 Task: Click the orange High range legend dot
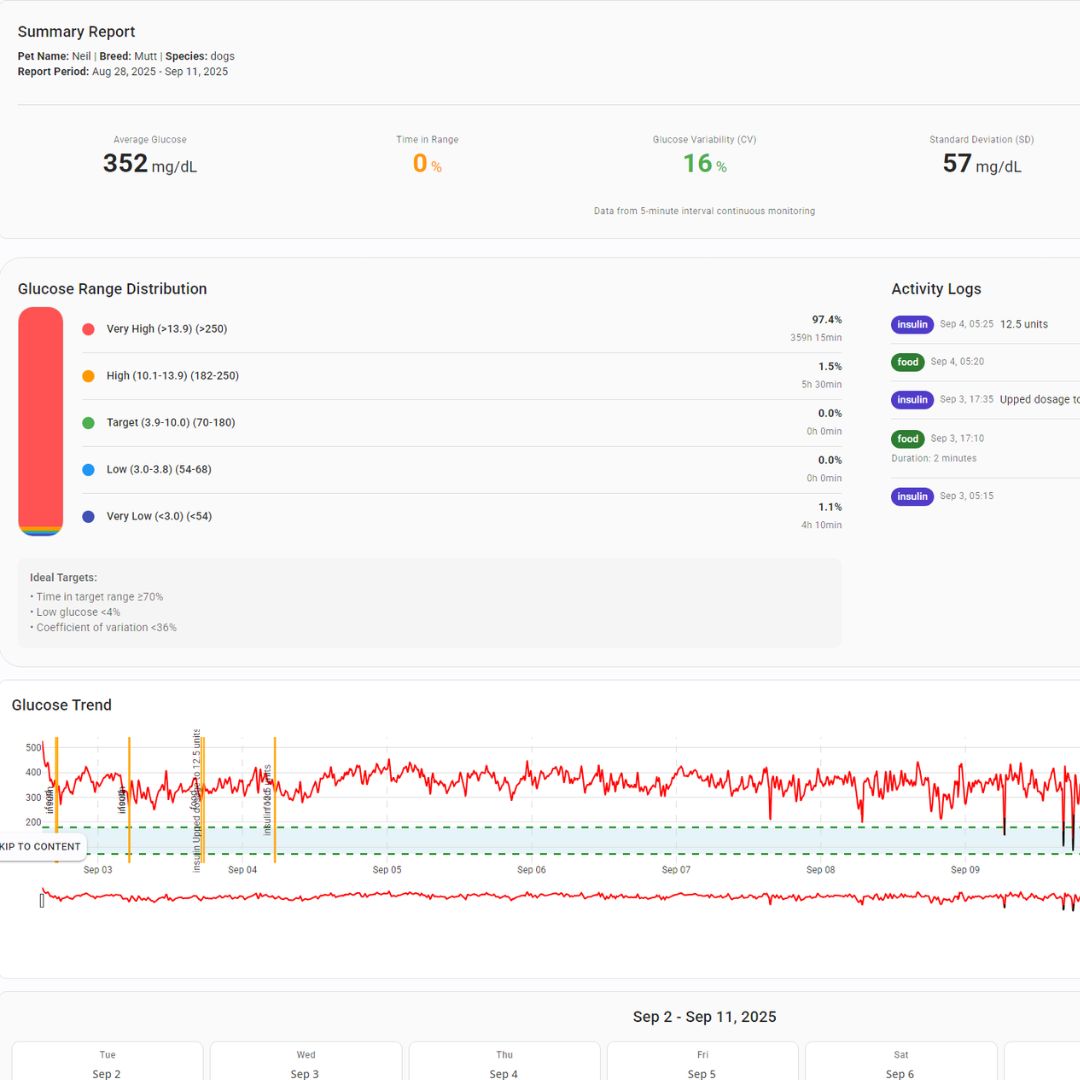coord(88,376)
